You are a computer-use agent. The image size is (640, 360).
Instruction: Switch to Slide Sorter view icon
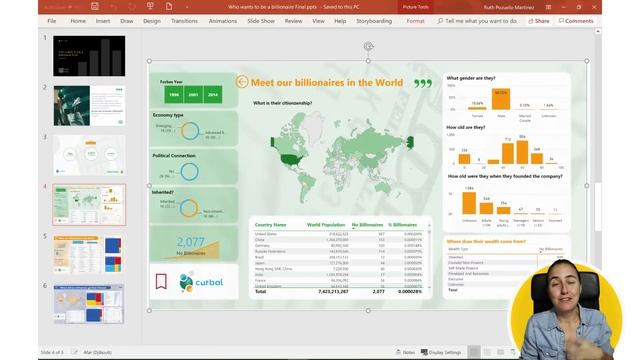[x=487, y=352]
